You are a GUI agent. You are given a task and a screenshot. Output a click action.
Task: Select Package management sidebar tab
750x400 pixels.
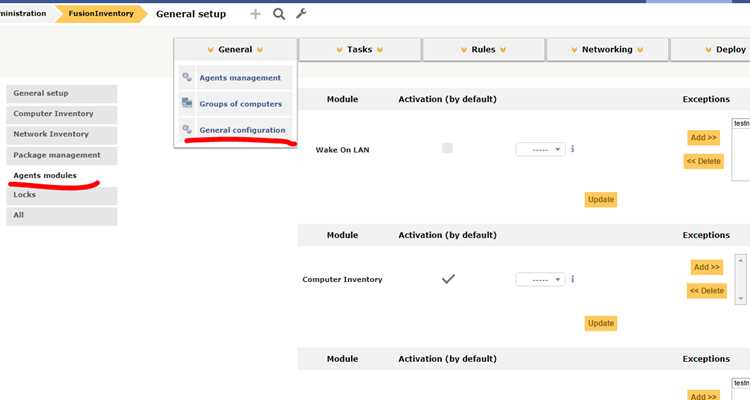(x=62, y=155)
